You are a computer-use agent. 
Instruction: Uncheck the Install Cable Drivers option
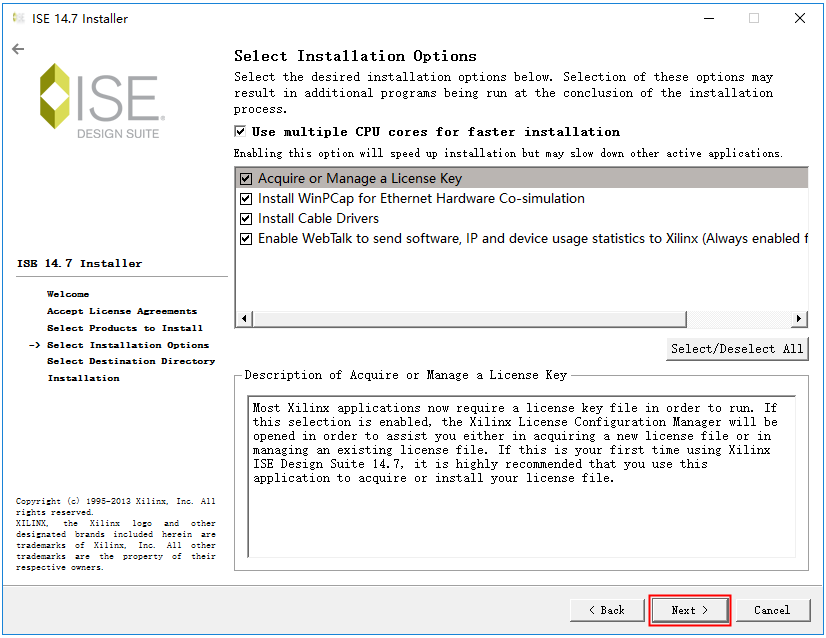click(x=246, y=219)
